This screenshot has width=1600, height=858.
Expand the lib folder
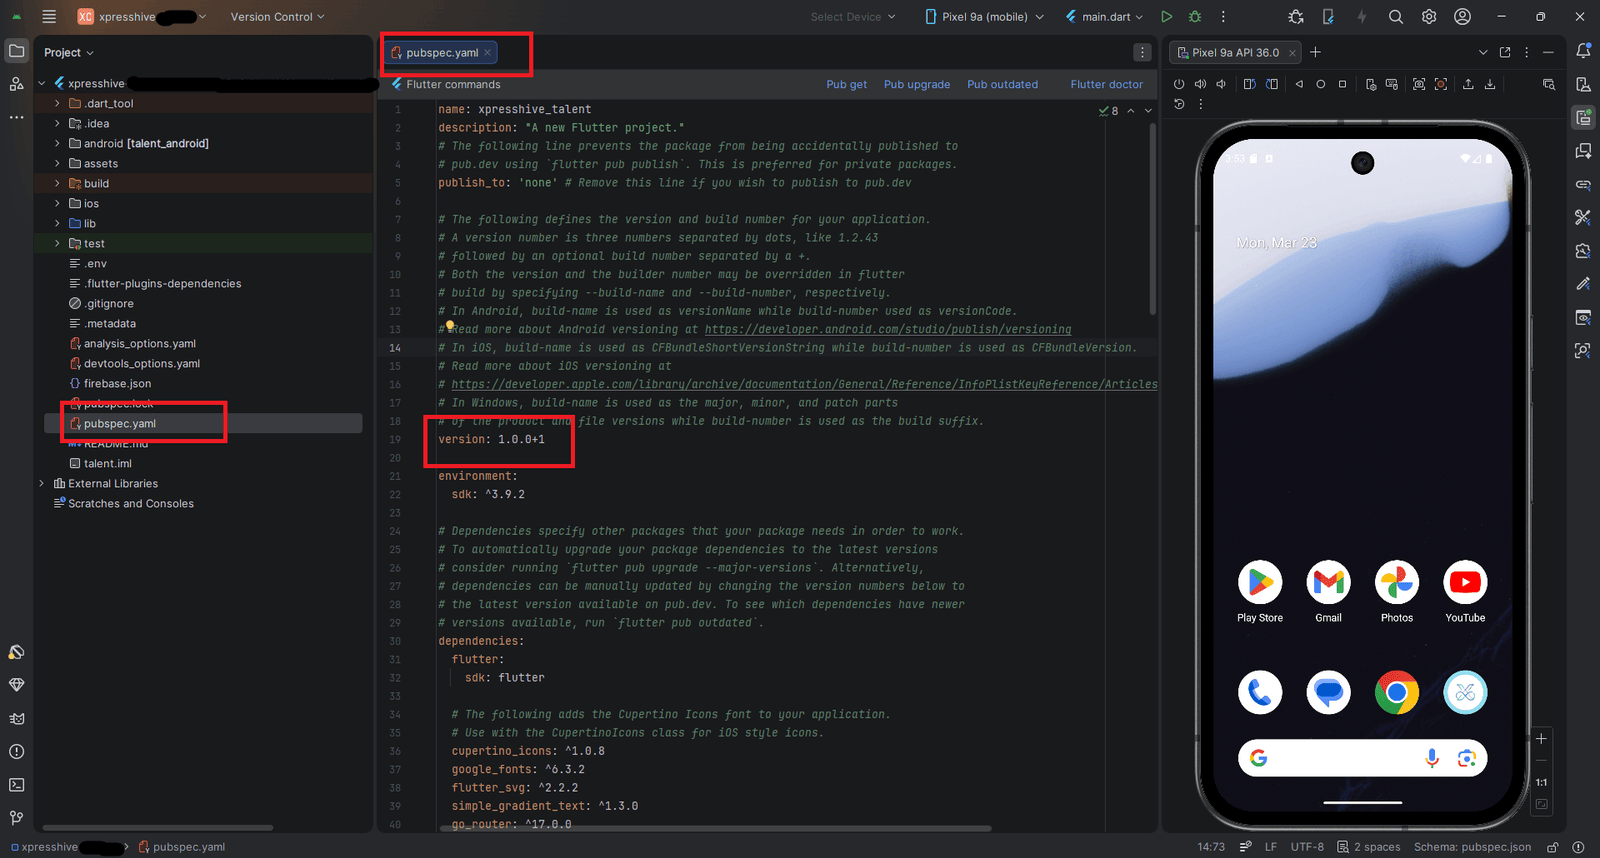tap(57, 223)
